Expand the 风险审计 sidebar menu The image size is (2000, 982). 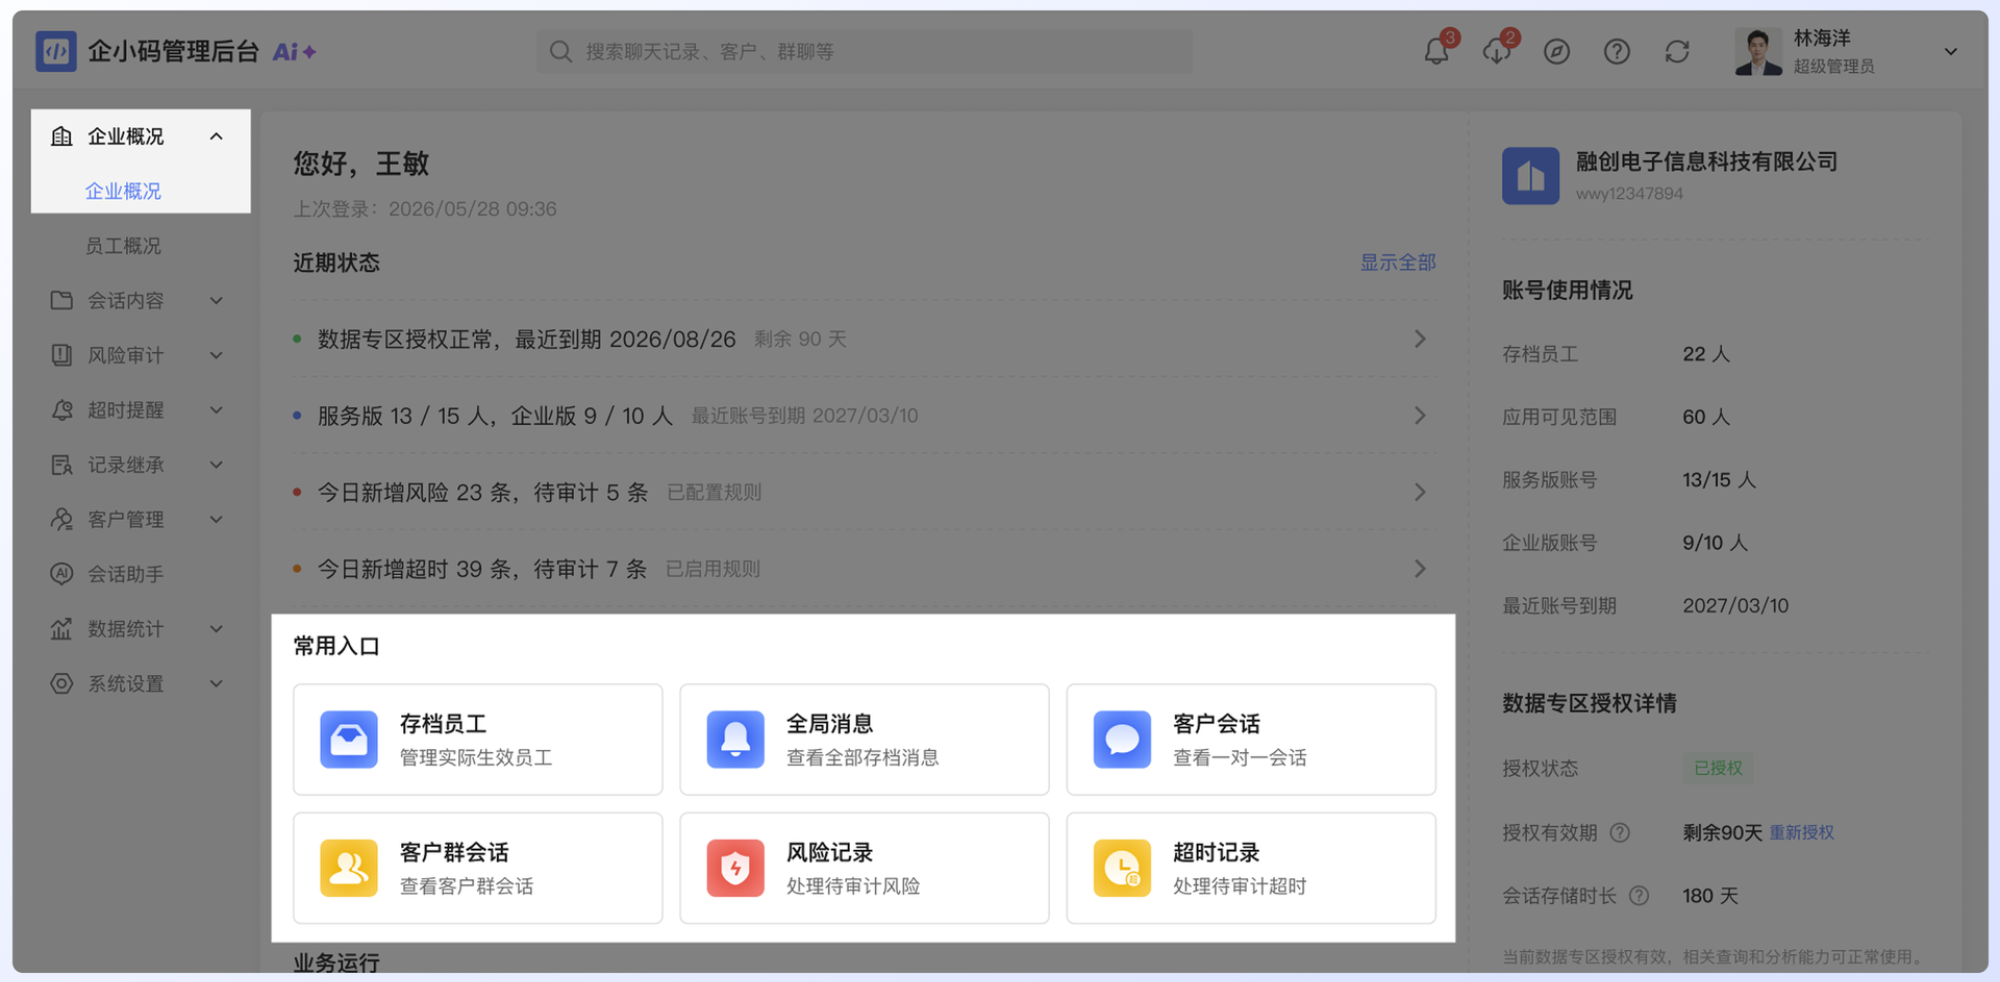(x=216, y=355)
